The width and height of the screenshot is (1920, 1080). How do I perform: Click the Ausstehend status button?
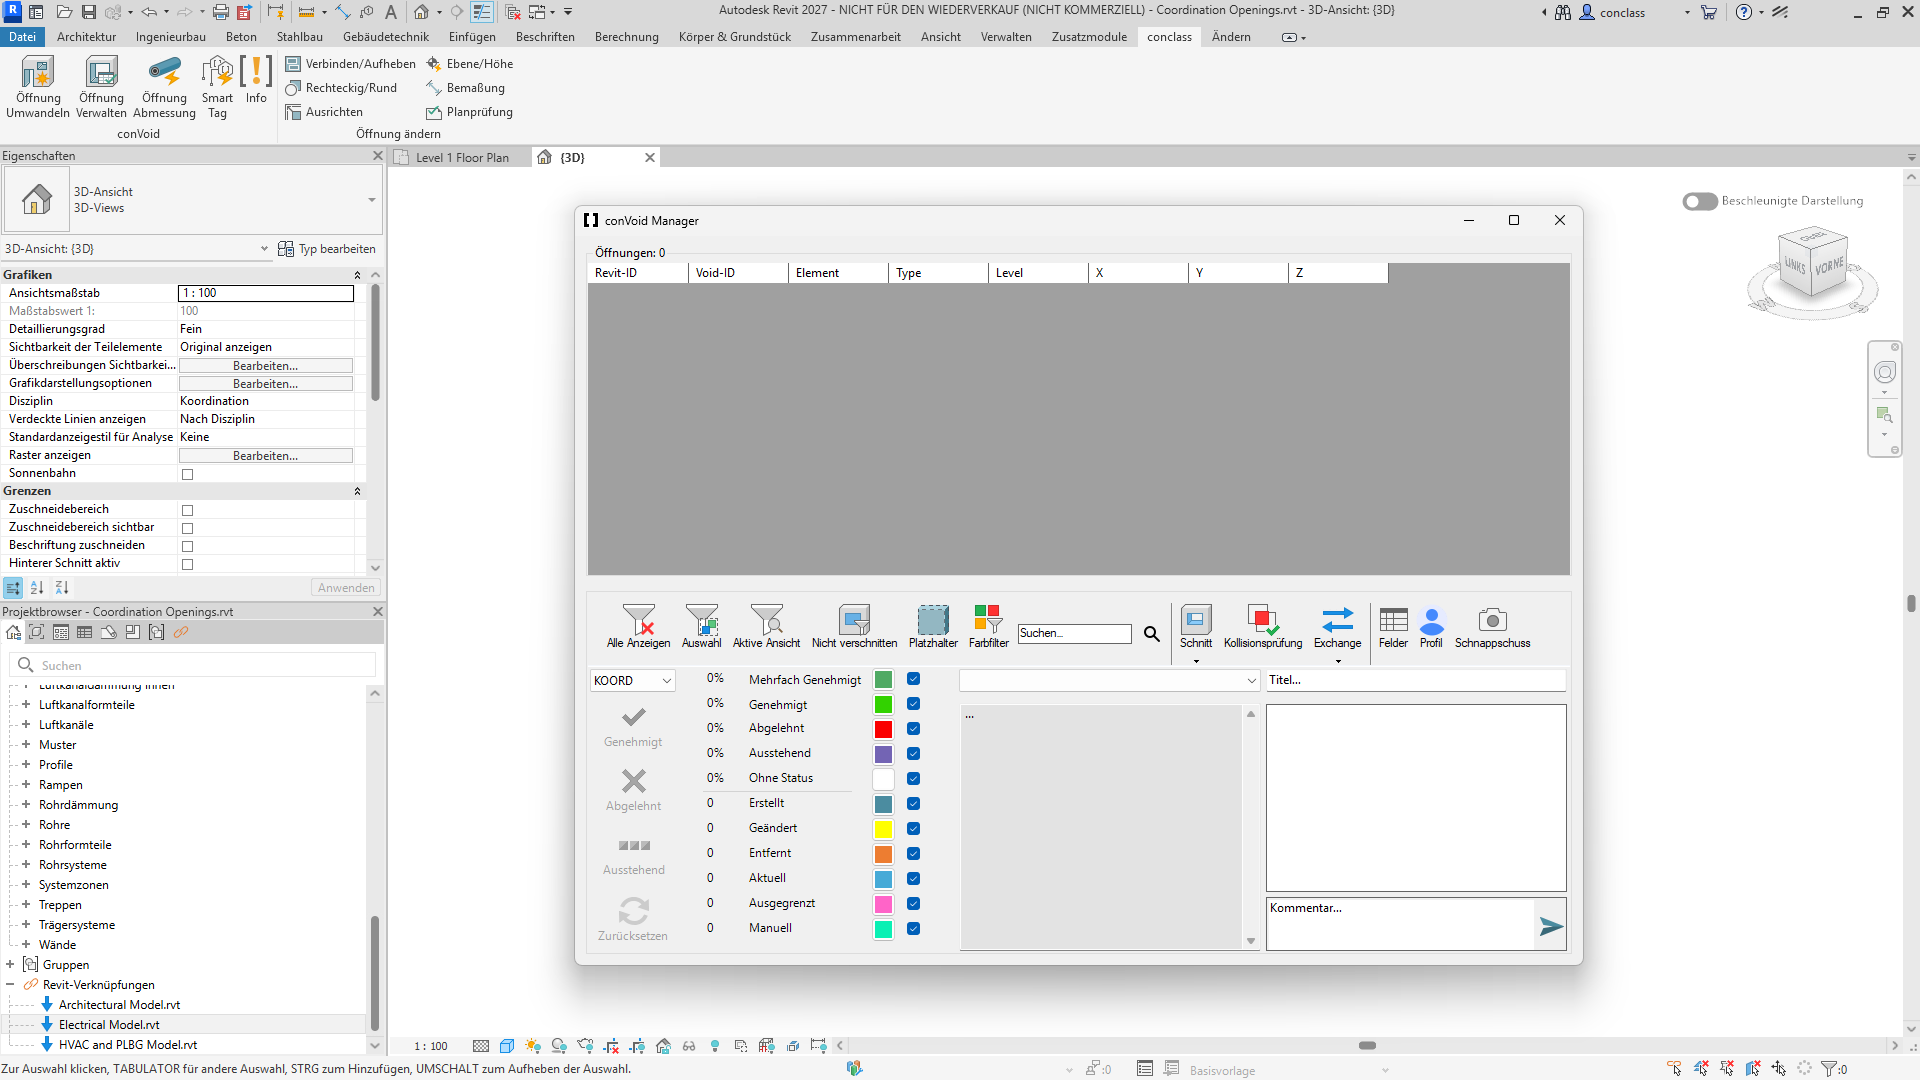point(633,856)
